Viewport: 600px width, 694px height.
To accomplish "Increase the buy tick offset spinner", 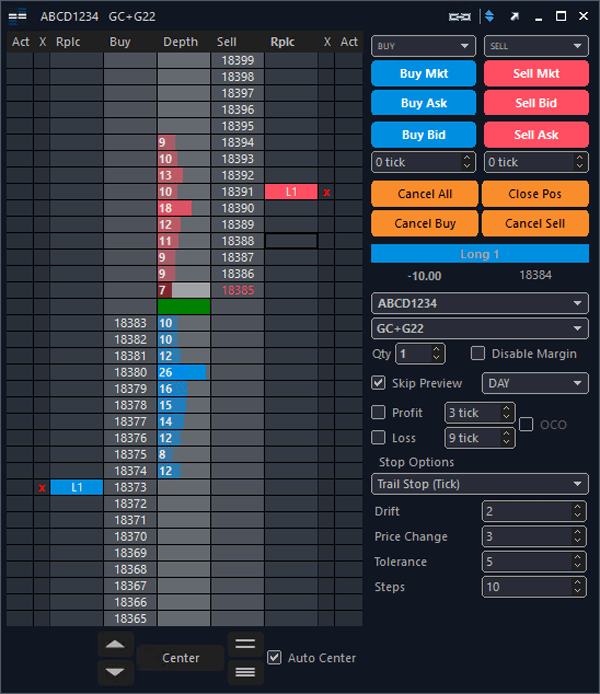I will (x=467, y=158).
